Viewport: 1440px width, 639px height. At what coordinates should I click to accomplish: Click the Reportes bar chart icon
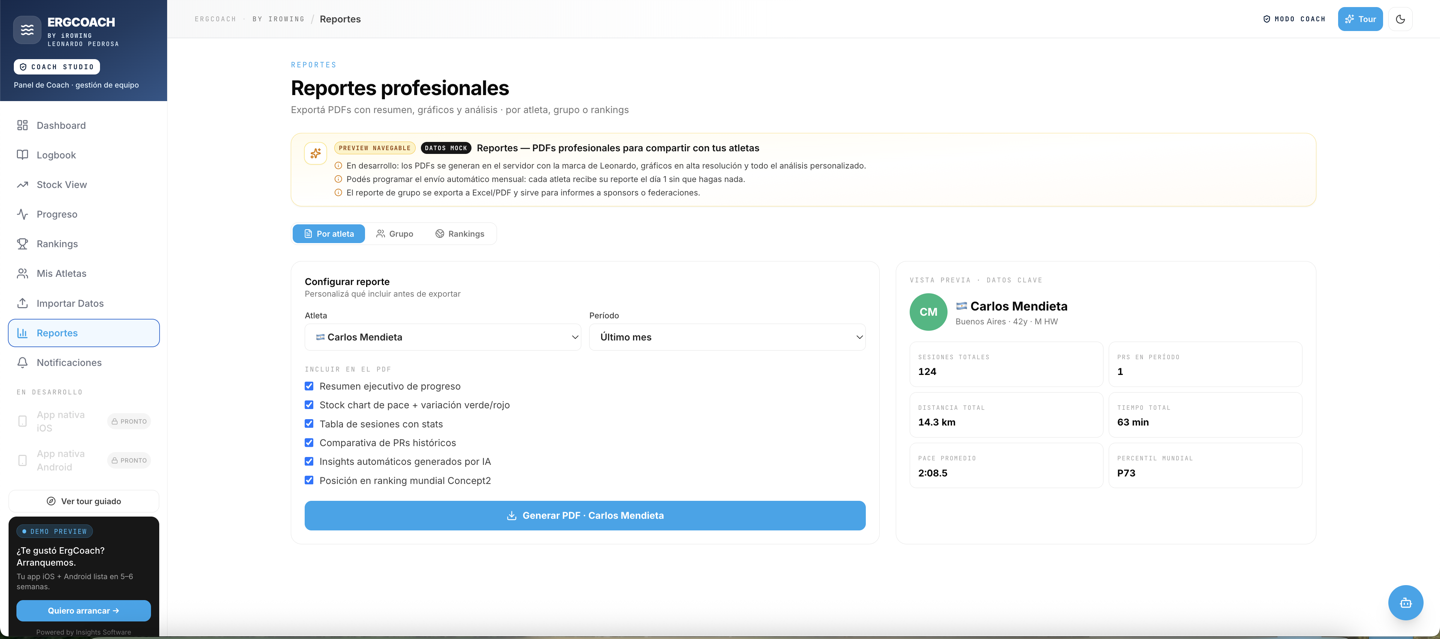[22, 333]
